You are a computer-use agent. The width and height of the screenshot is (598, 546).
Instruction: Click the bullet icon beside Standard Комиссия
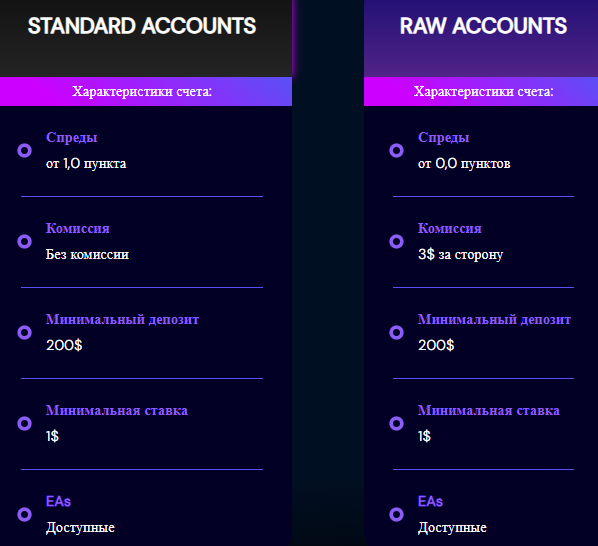24,241
